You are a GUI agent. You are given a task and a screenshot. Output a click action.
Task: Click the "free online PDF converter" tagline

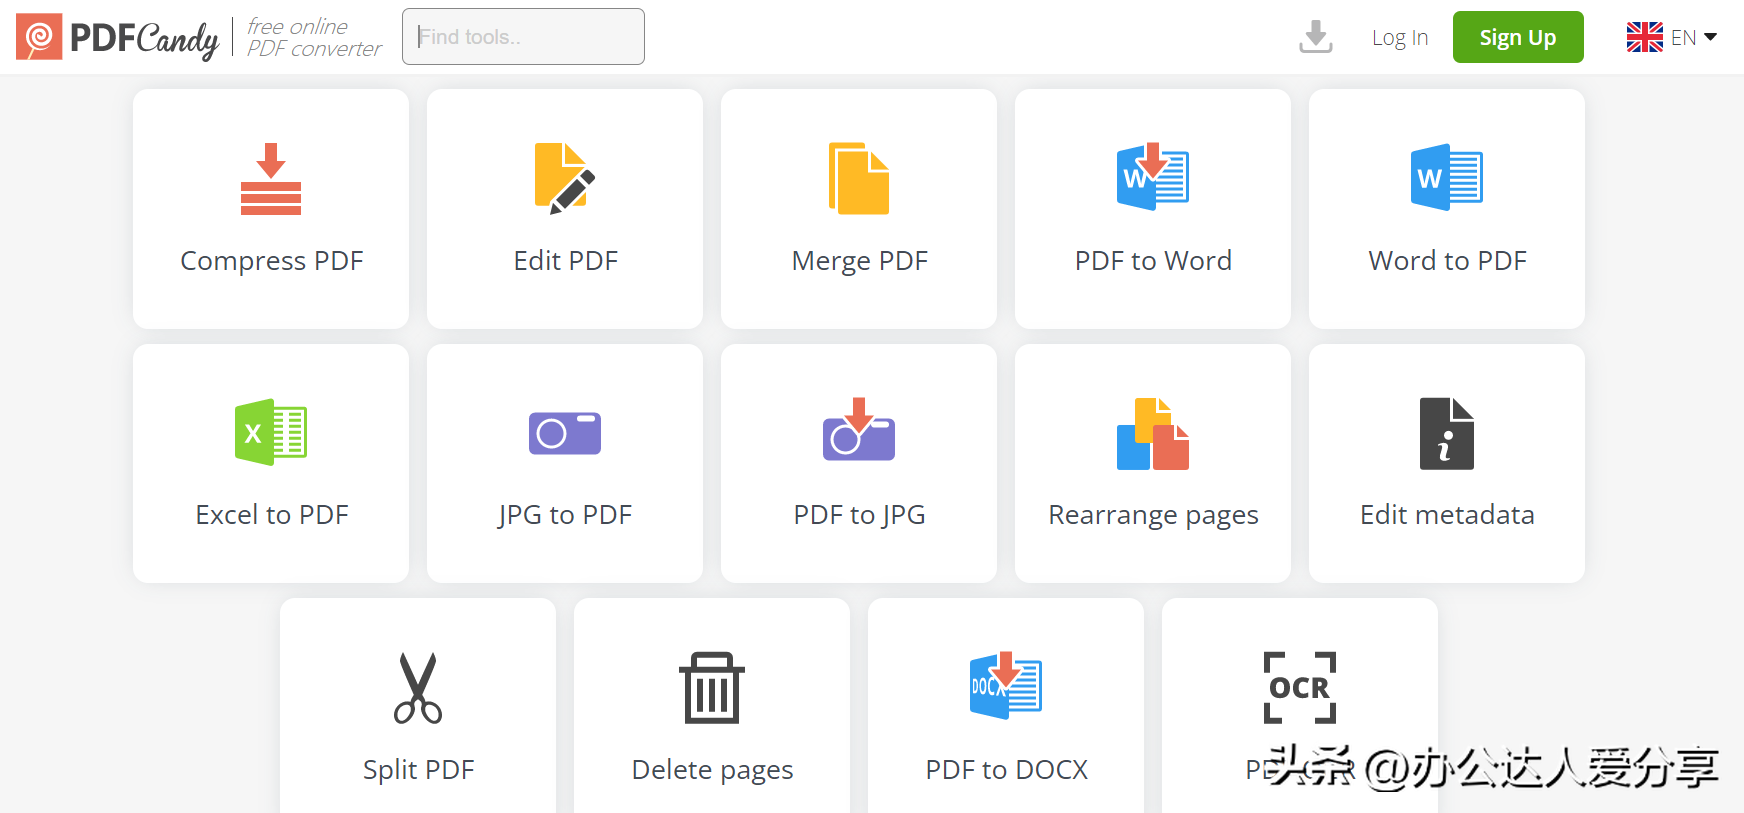[x=314, y=37]
